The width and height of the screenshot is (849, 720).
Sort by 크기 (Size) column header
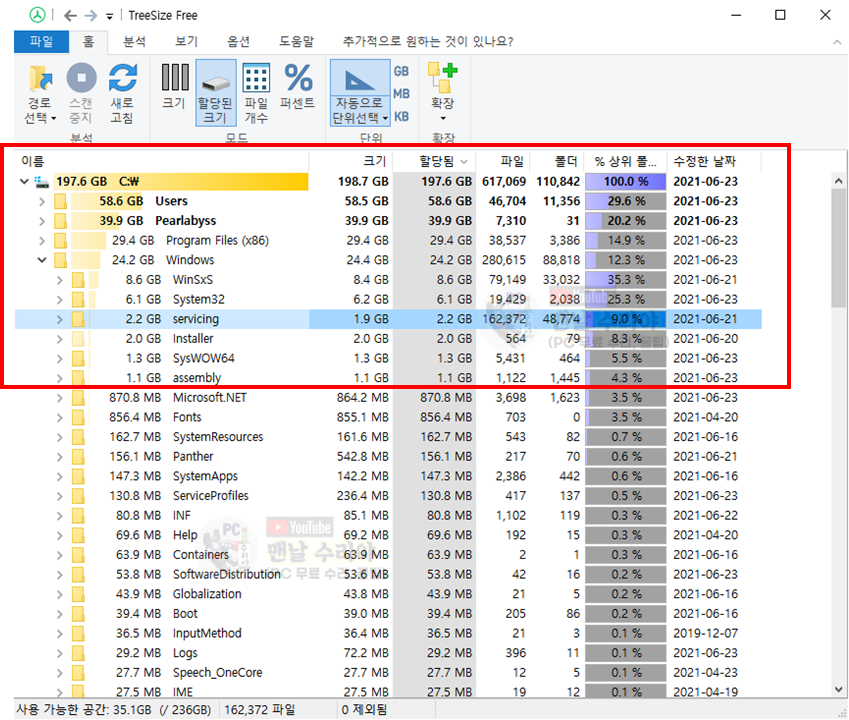tap(351, 161)
